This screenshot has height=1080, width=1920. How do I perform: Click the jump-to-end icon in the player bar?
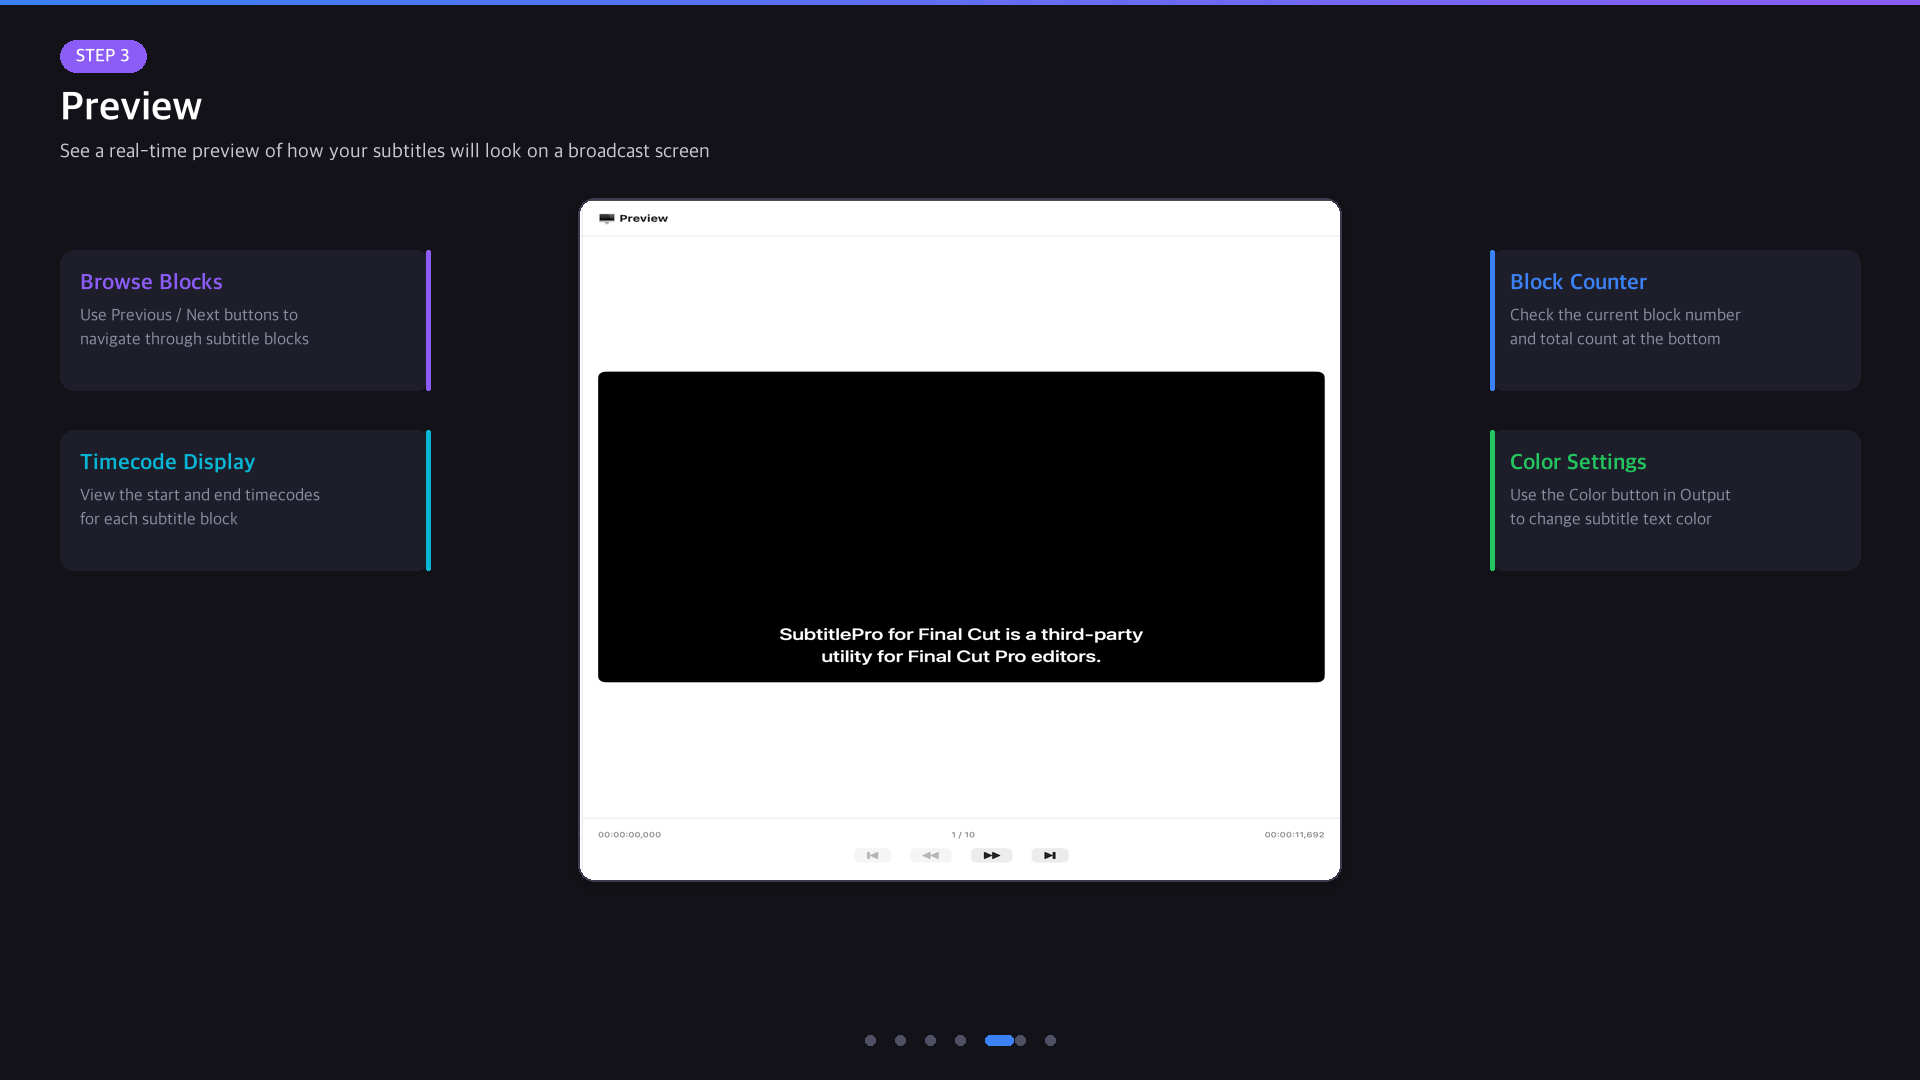pyautogui.click(x=1049, y=855)
